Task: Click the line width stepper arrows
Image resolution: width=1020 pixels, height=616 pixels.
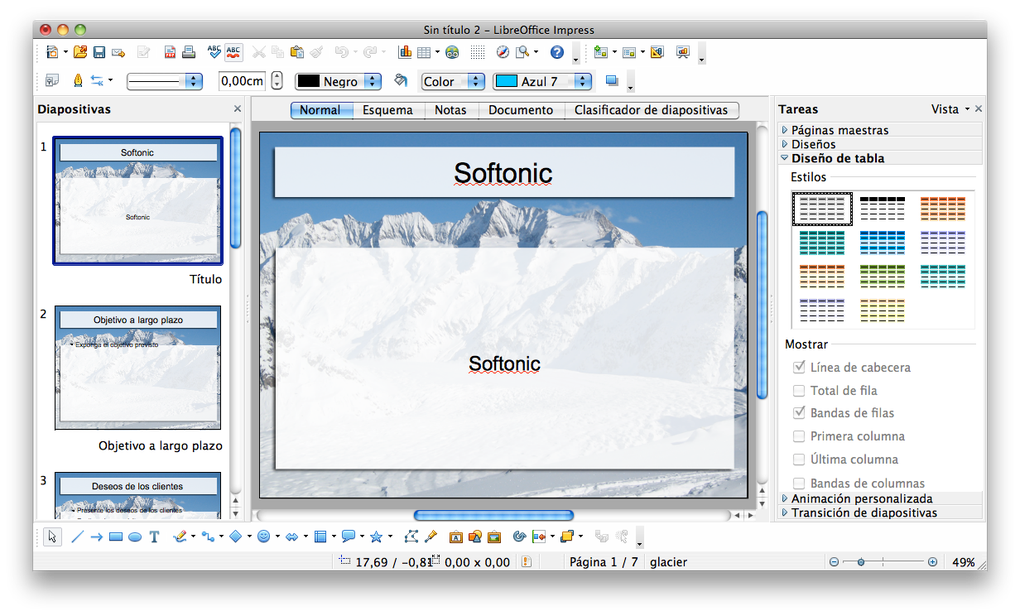Action: click(x=277, y=81)
